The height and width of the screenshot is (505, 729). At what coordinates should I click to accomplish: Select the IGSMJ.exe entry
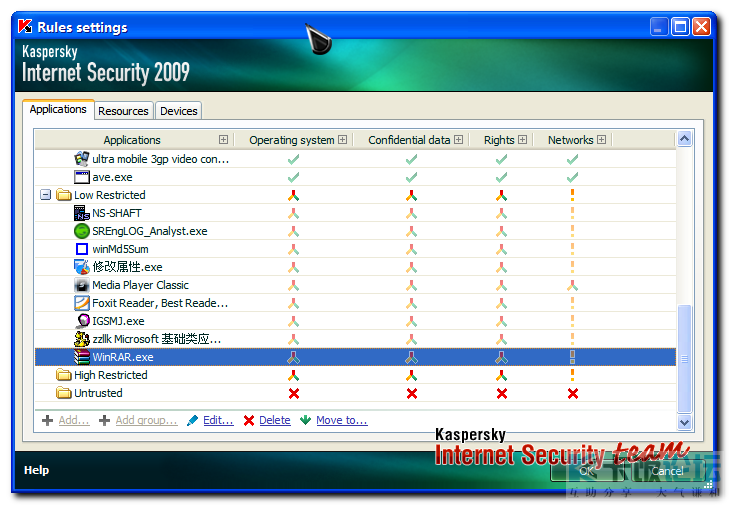click(x=355, y=321)
